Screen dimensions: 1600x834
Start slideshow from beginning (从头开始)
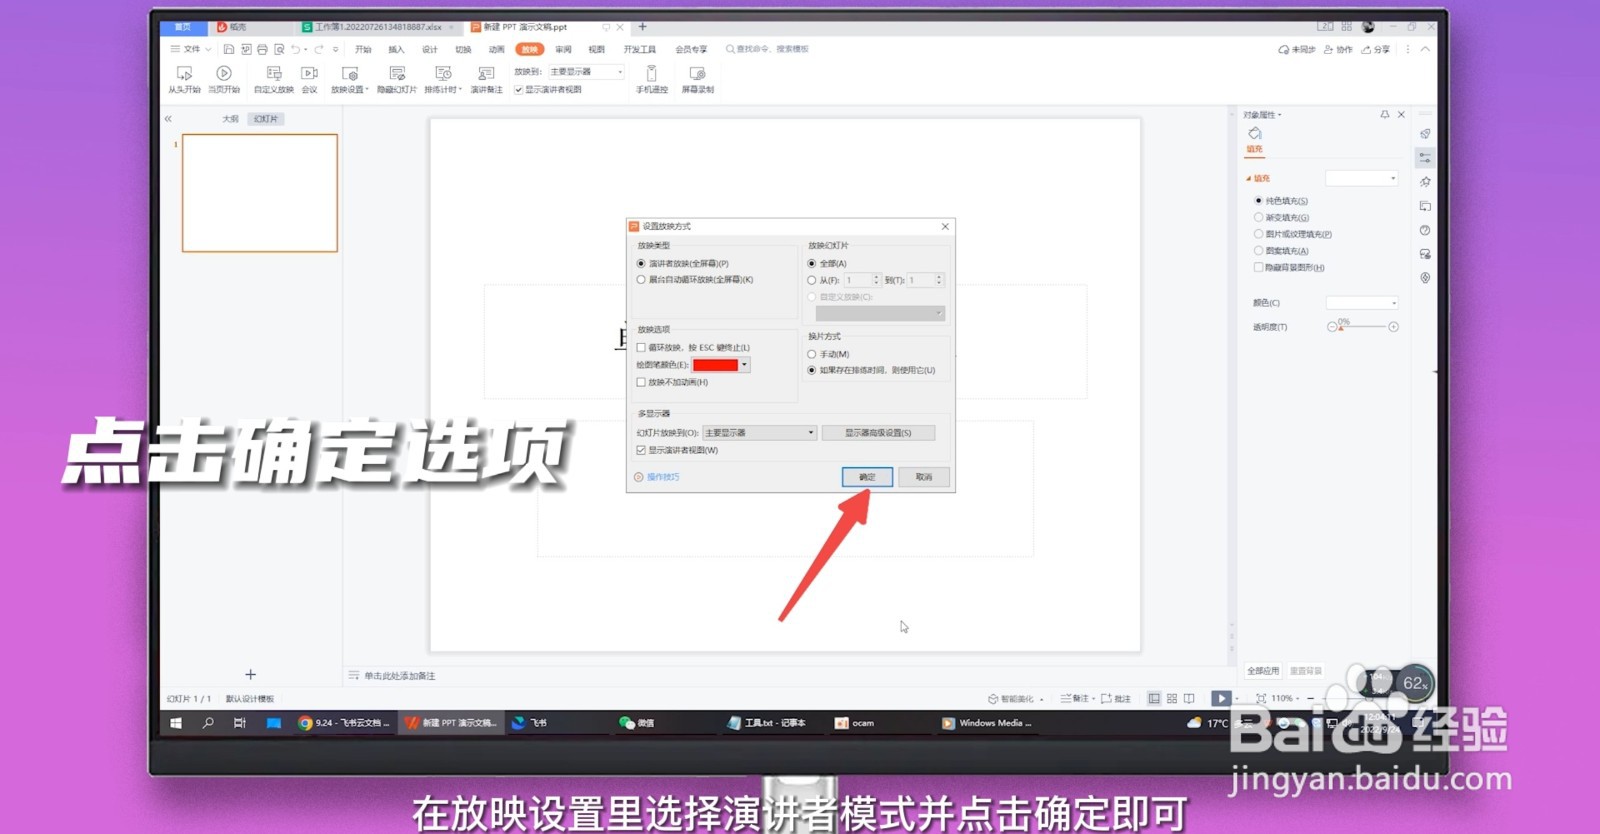[184, 78]
